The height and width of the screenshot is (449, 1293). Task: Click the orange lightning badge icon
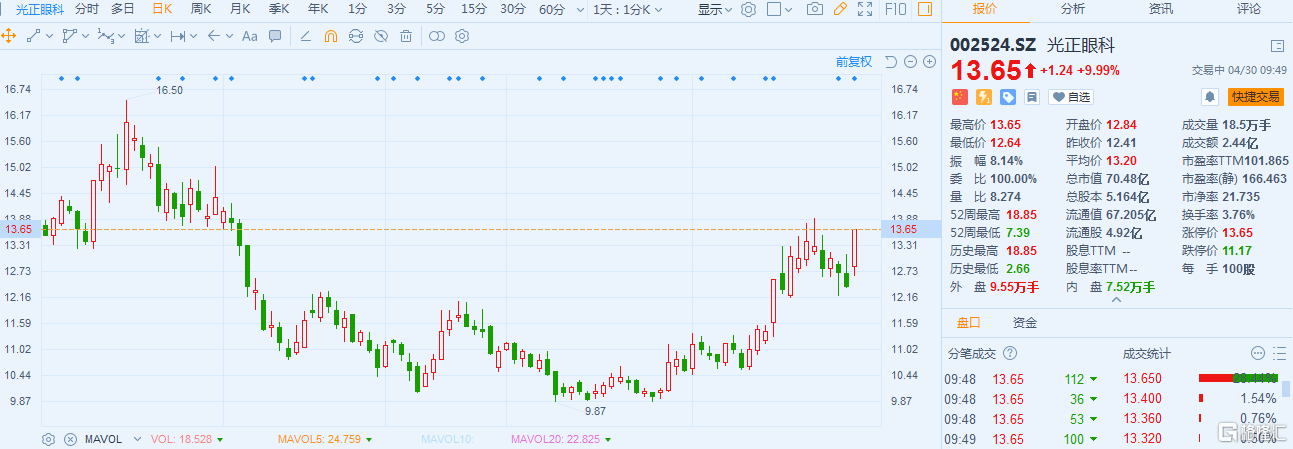coord(983,97)
